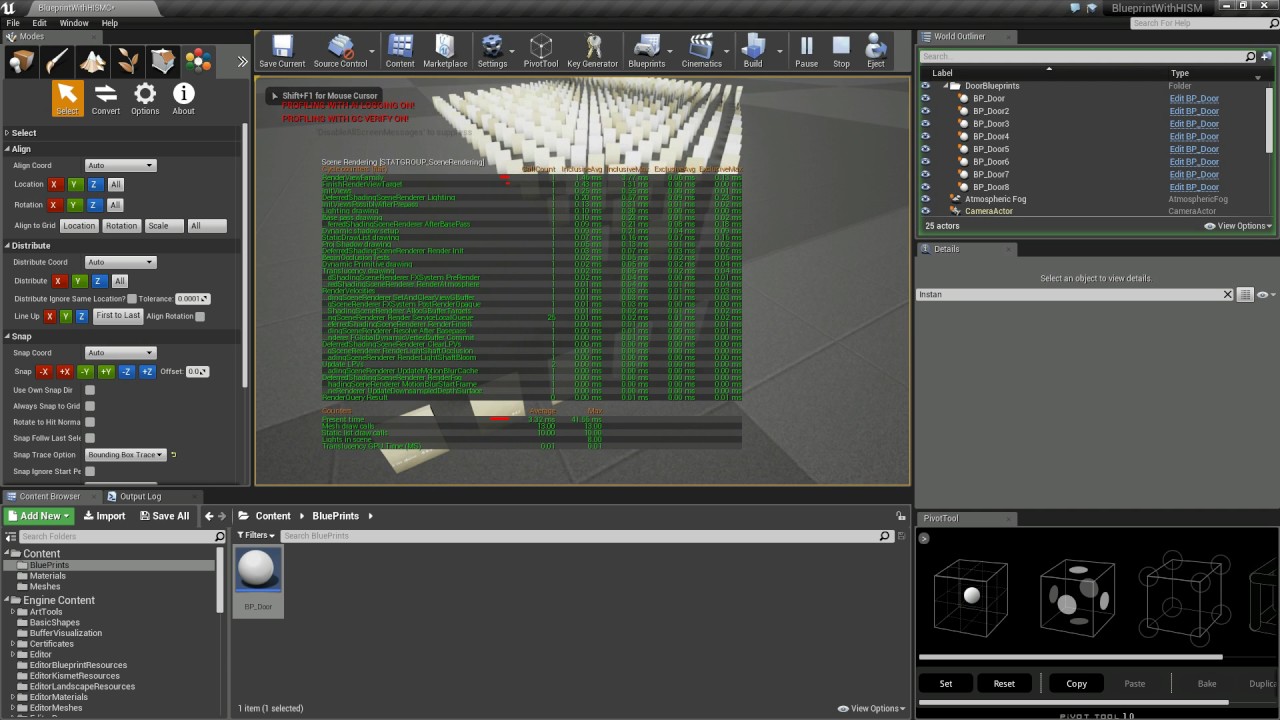Pause the running simulation

tap(806, 51)
